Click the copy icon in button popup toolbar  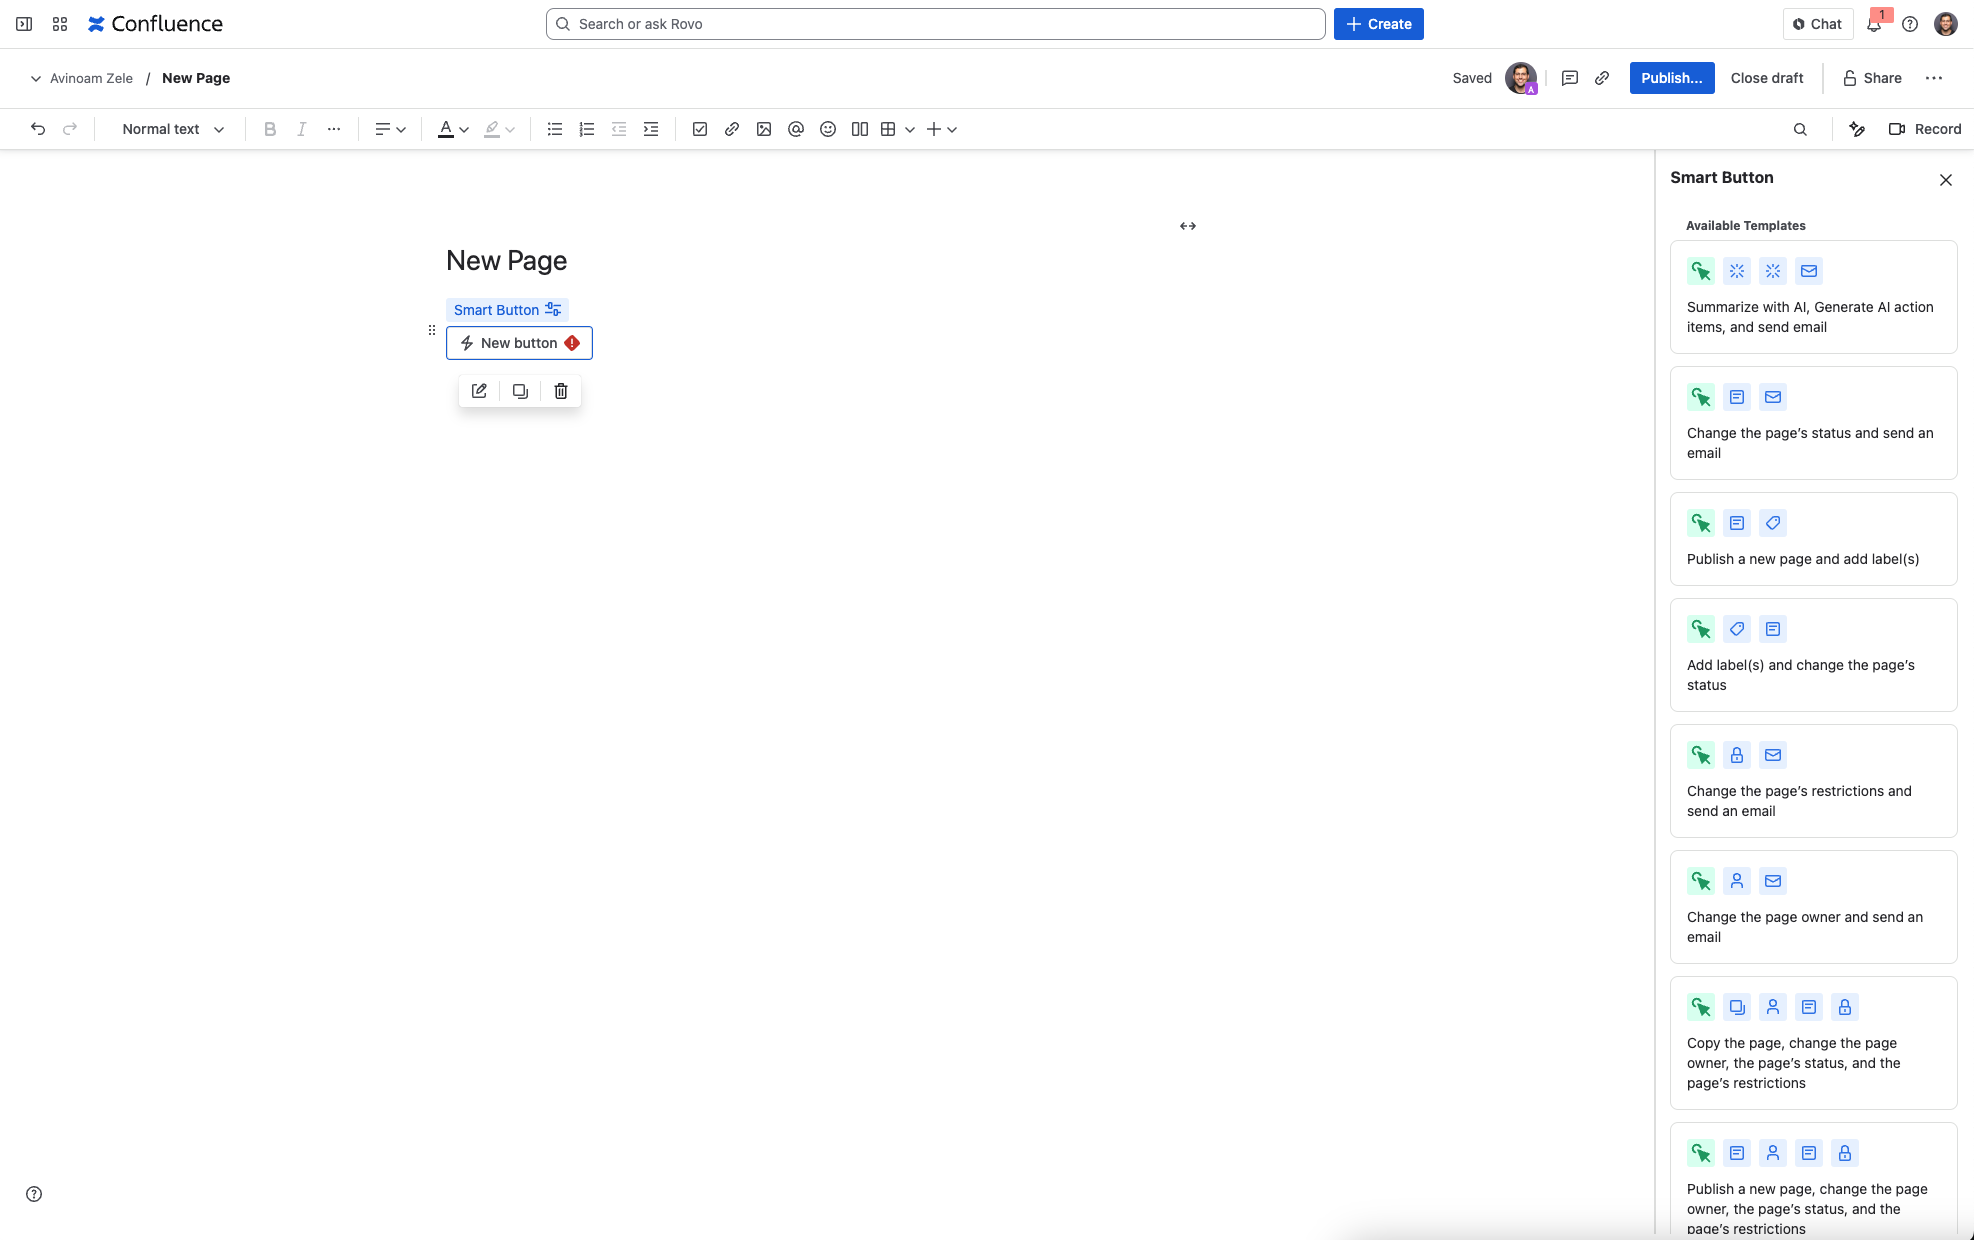coord(520,391)
